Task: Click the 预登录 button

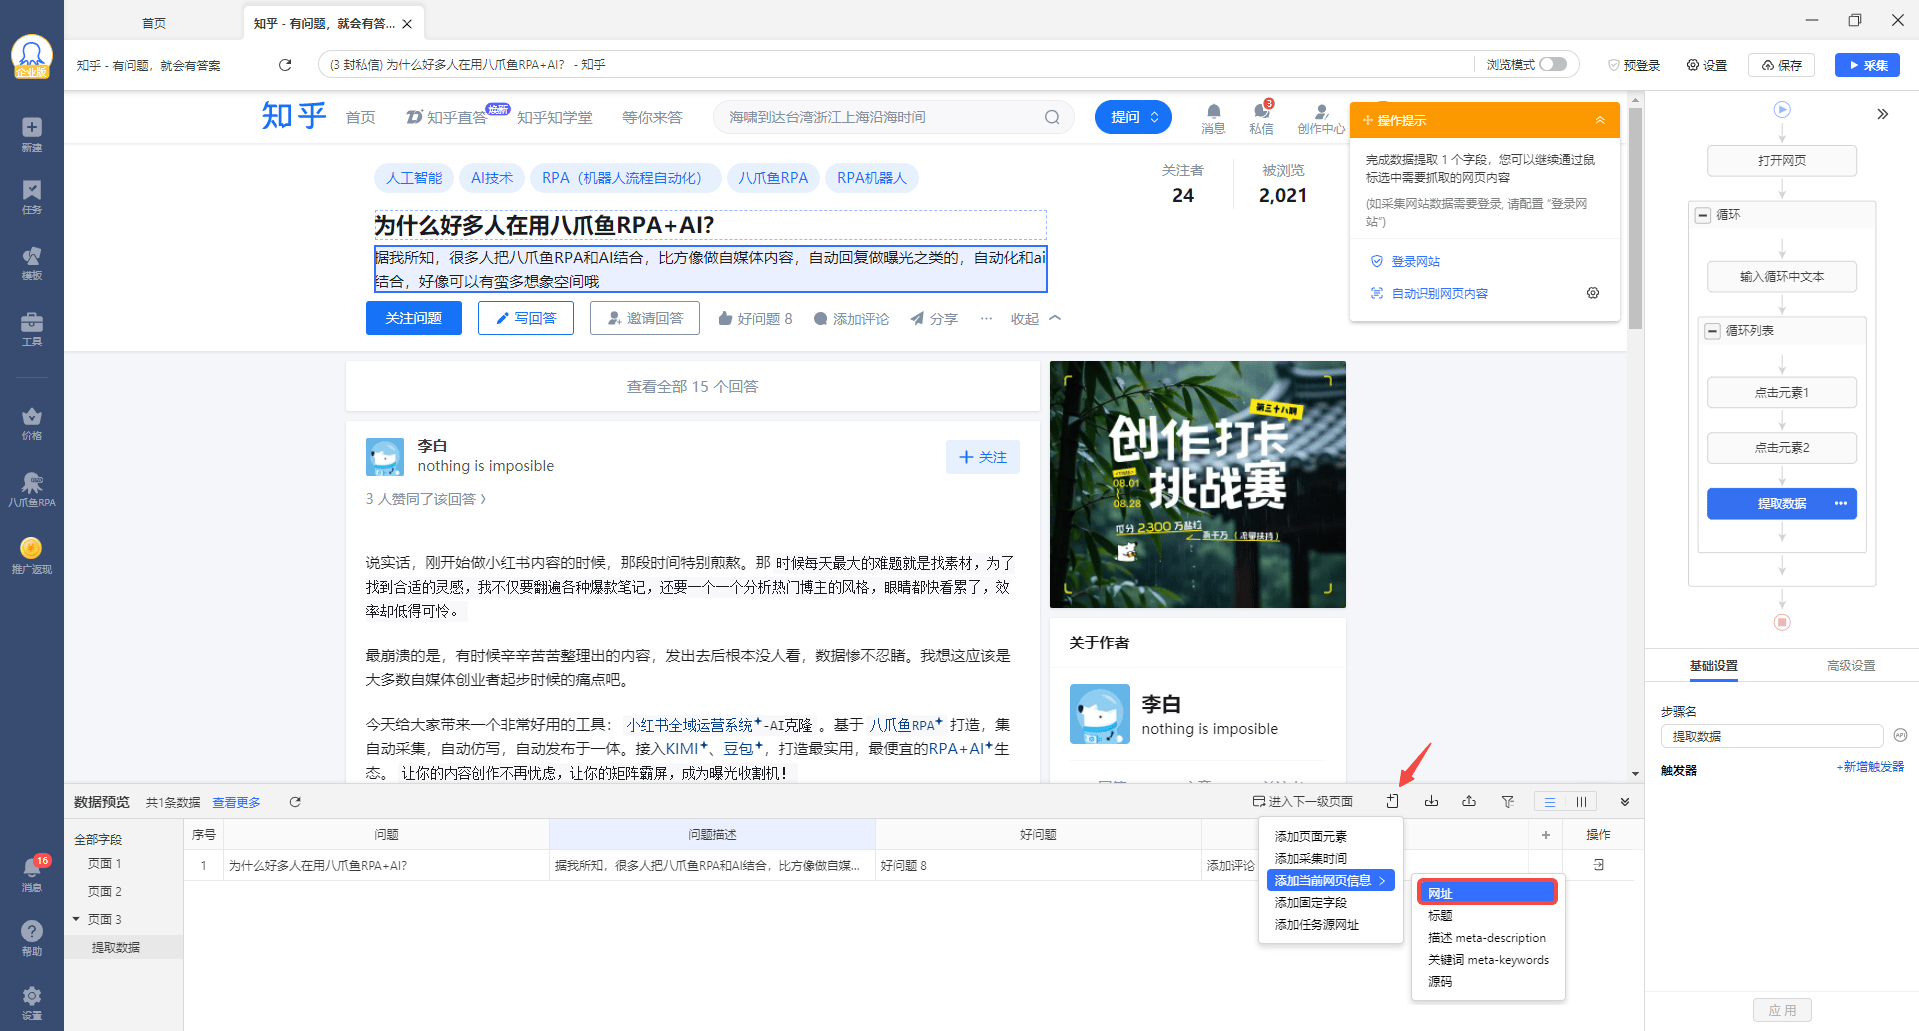Action: (x=1634, y=65)
